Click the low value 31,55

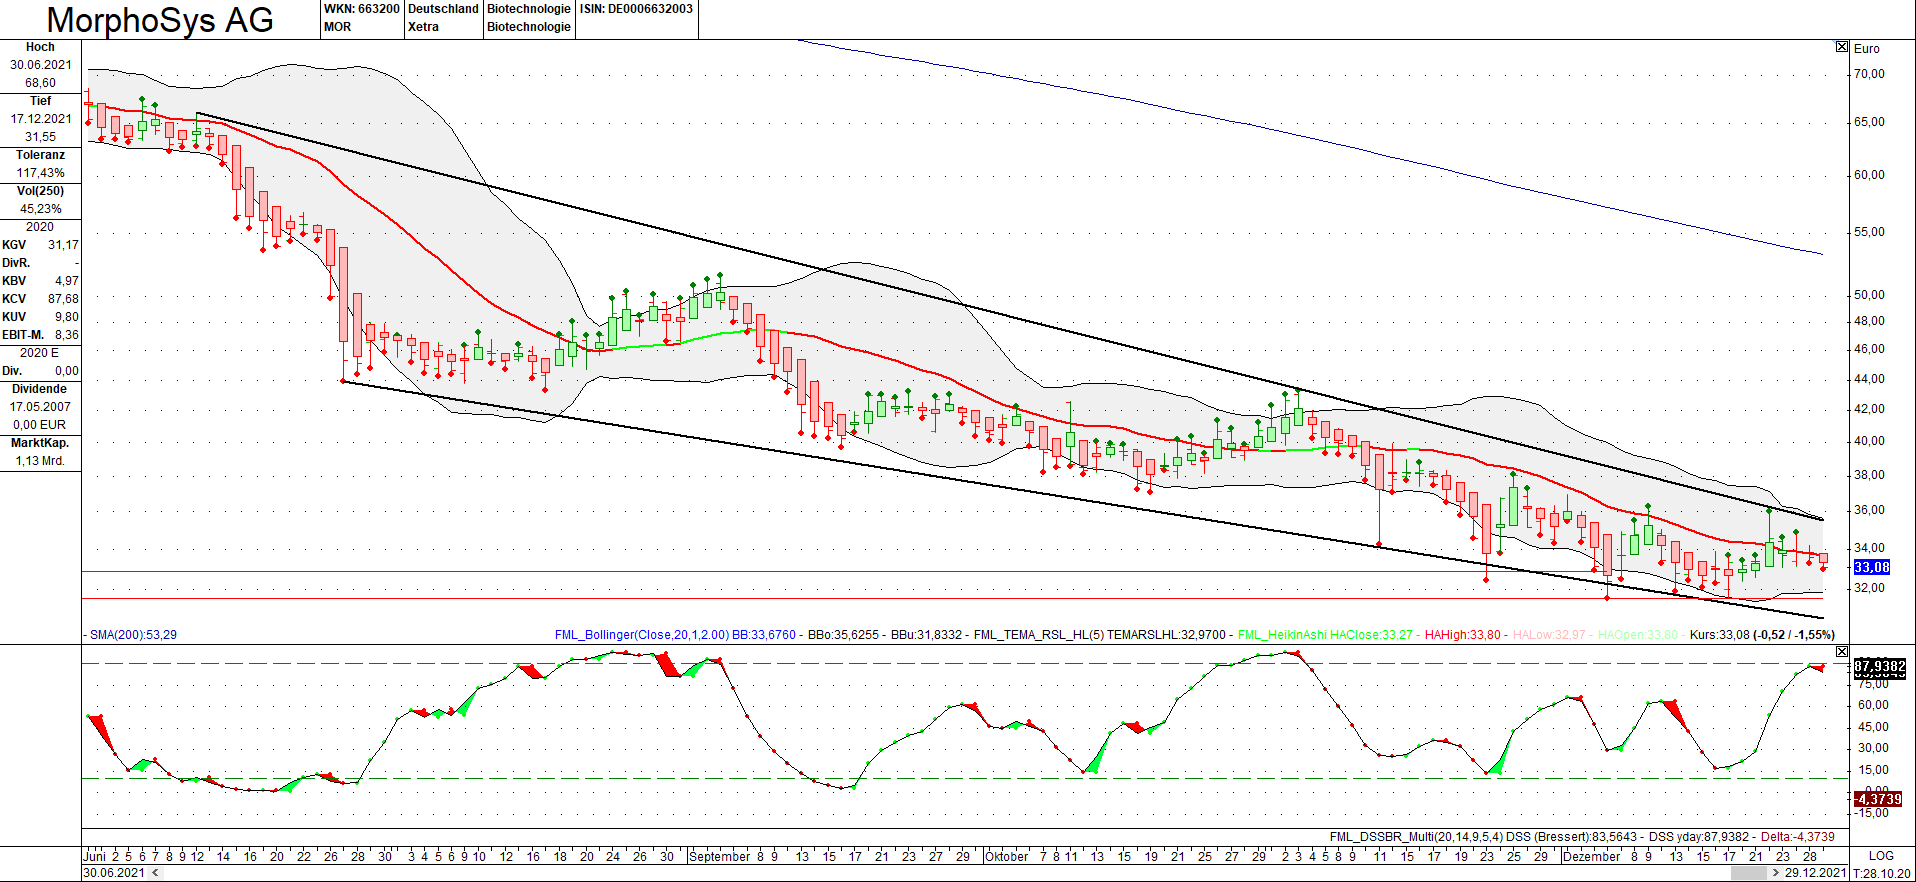click(41, 137)
